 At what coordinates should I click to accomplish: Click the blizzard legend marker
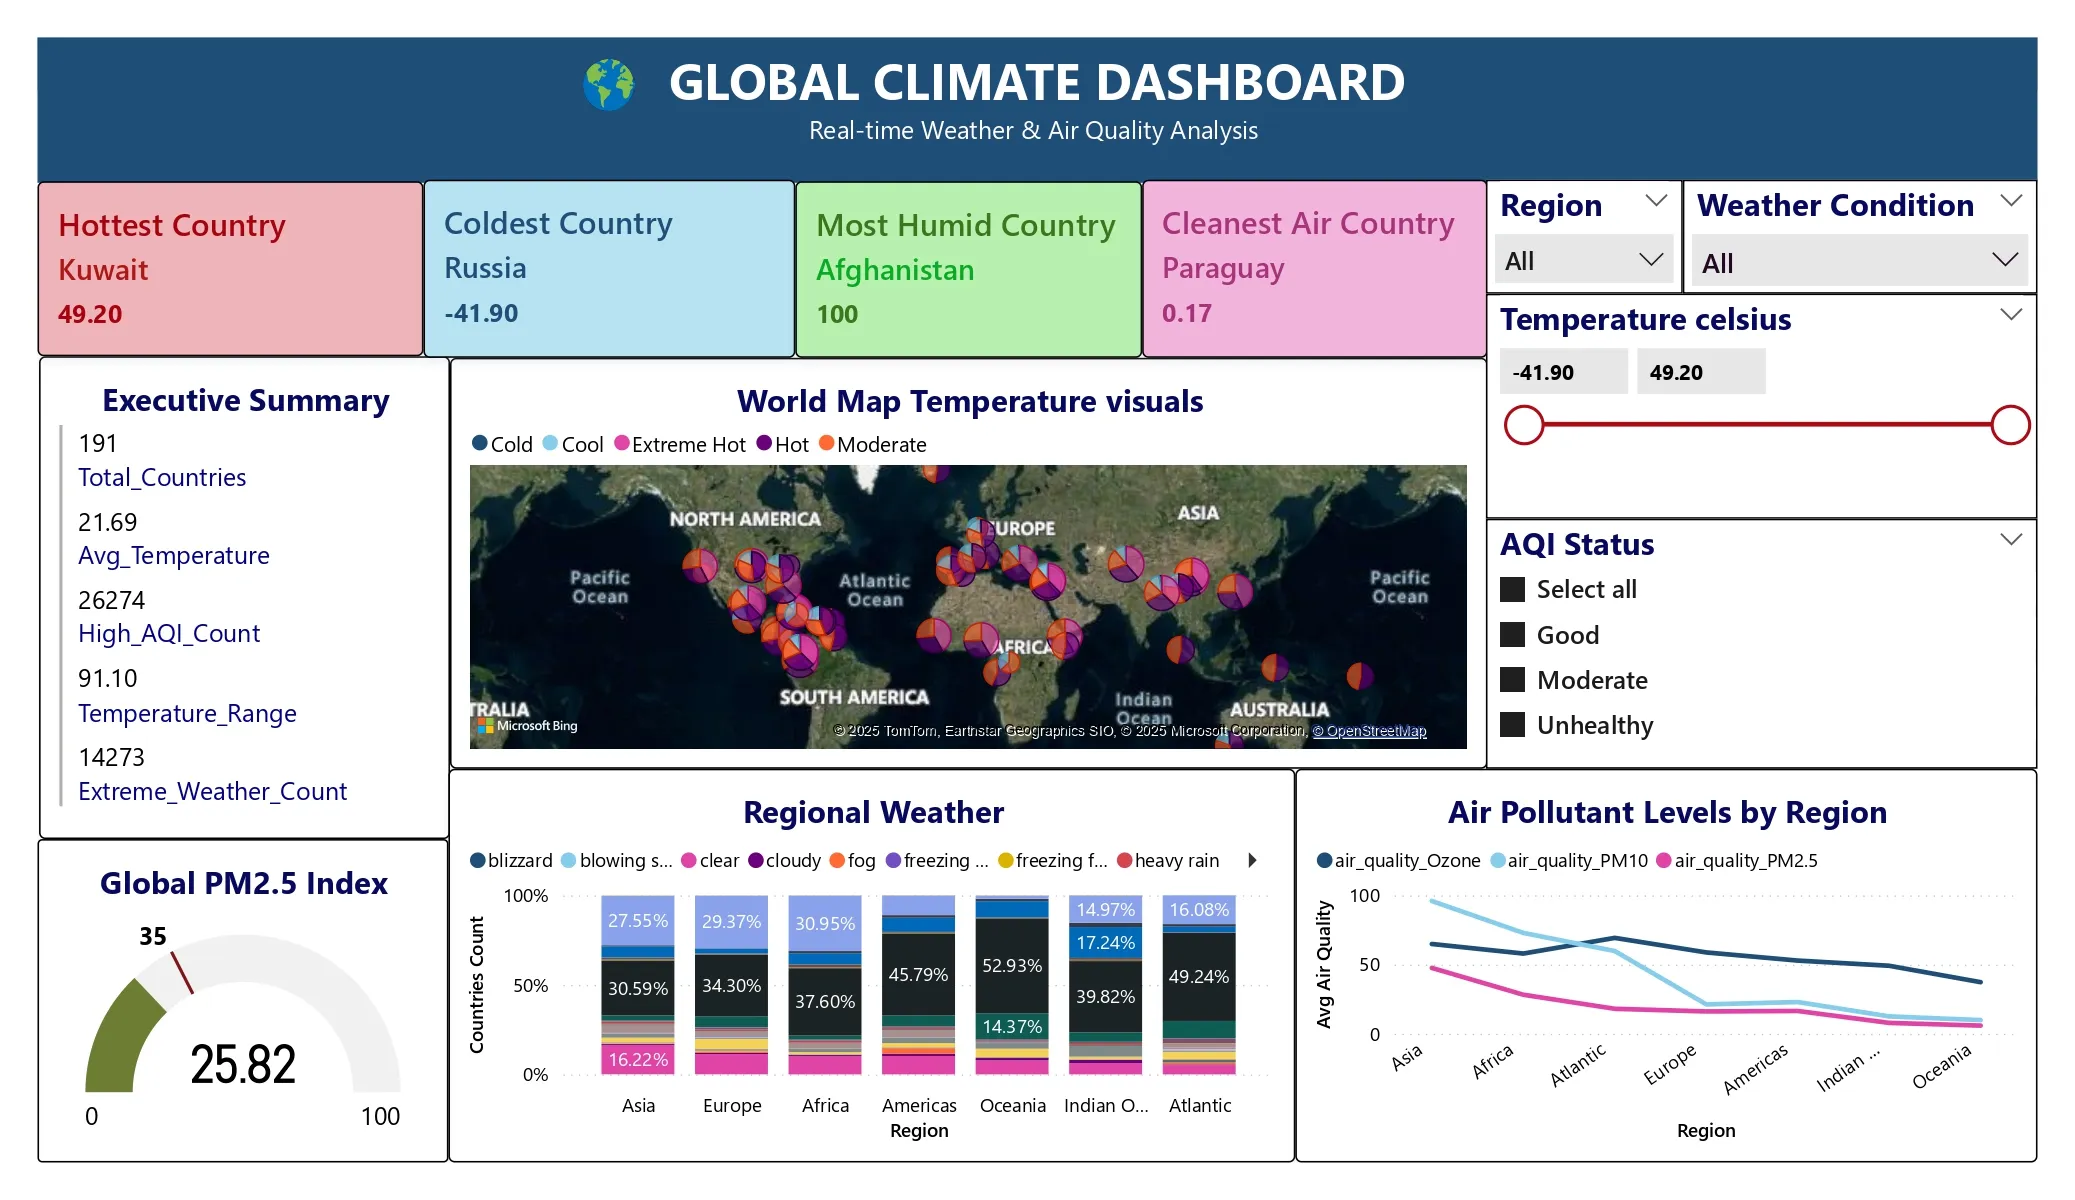(x=478, y=860)
